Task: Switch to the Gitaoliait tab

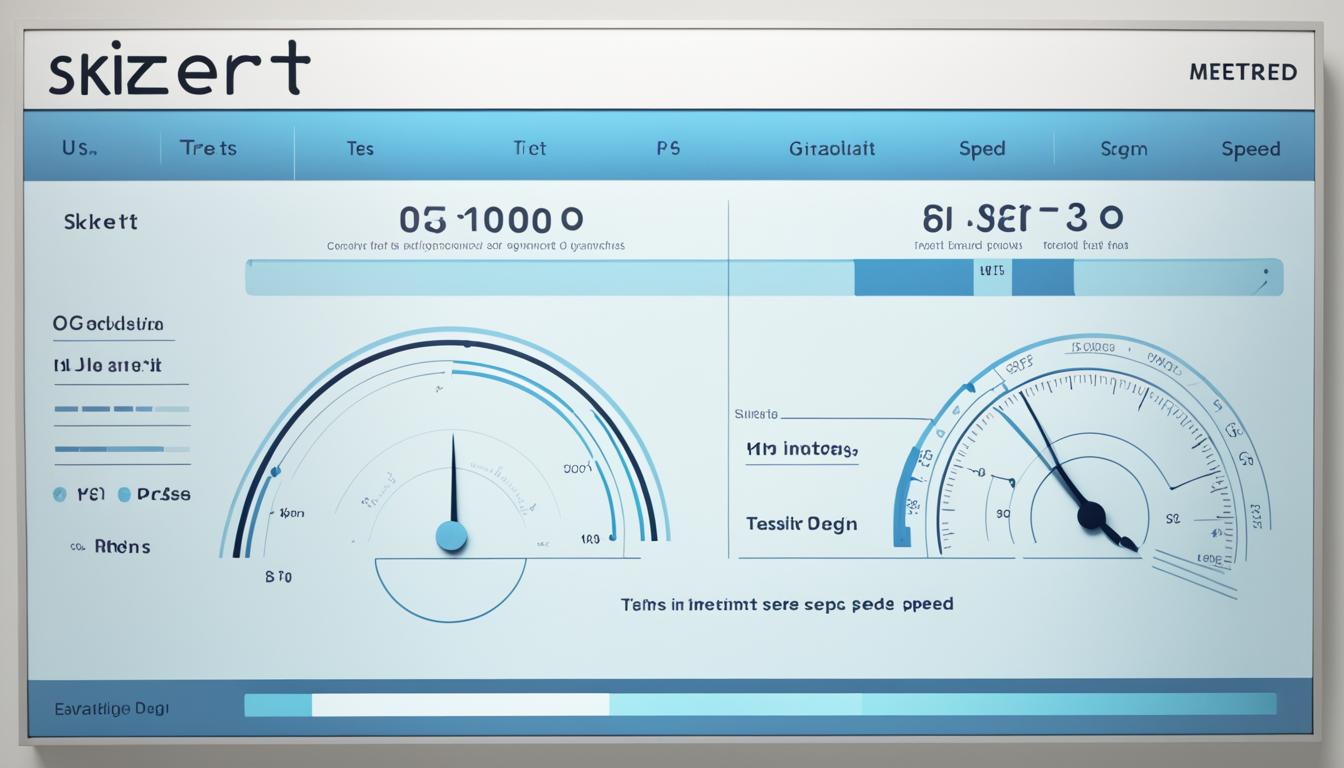Action: 831,148
